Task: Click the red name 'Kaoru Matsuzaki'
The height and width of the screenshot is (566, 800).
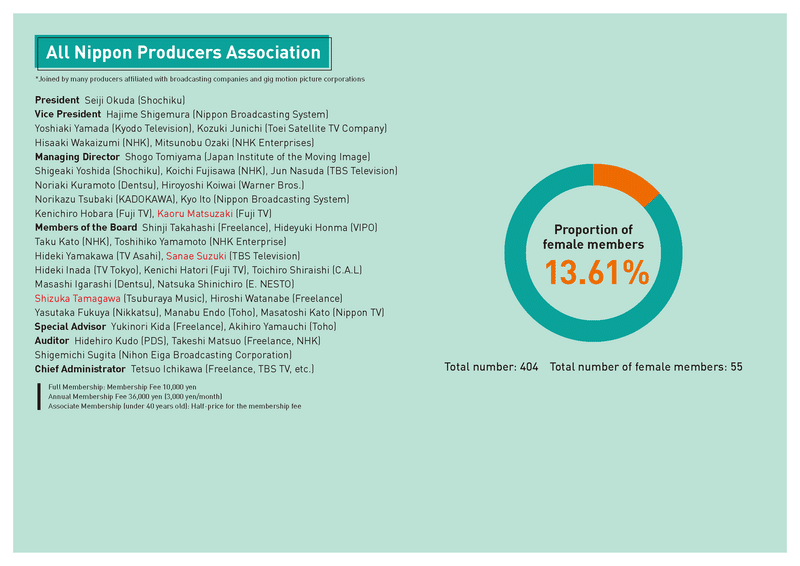Action: coord(195,214)
